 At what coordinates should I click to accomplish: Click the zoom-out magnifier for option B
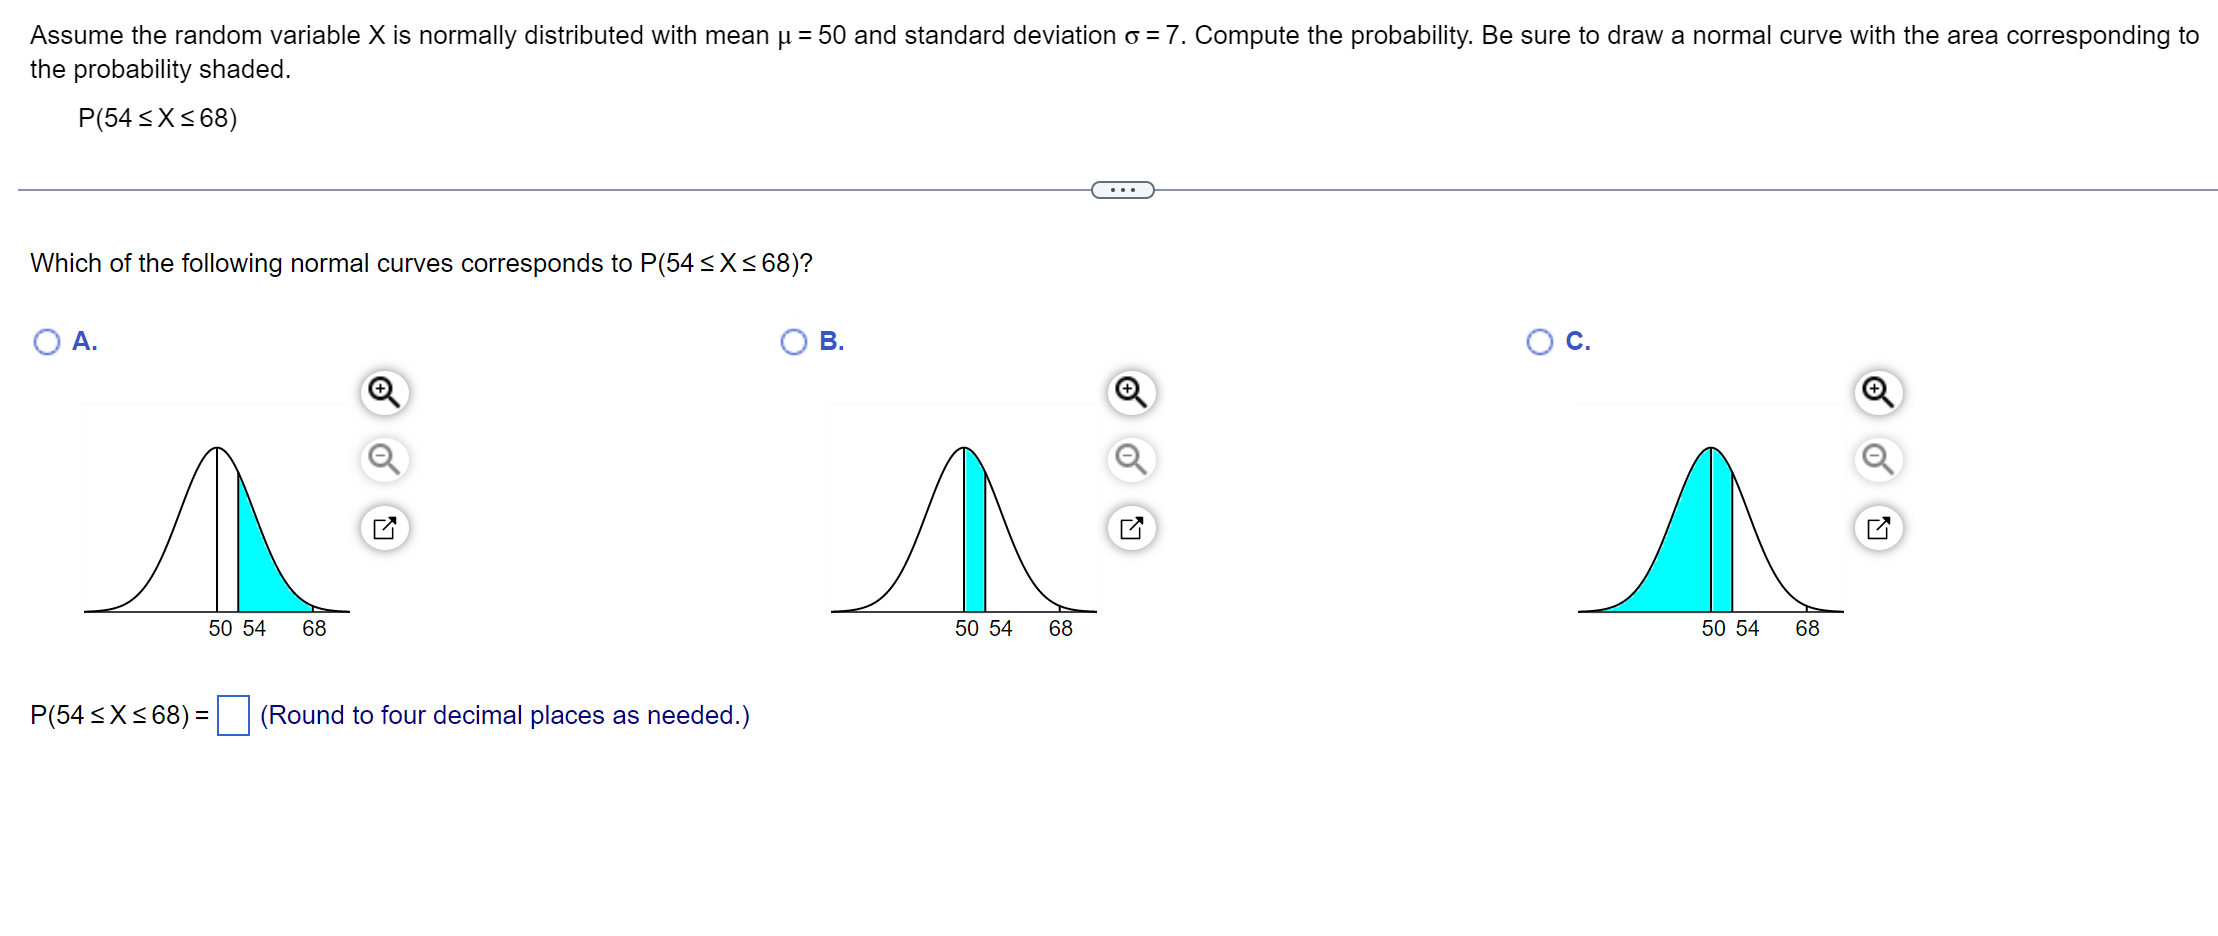[x=1130, y=460]
